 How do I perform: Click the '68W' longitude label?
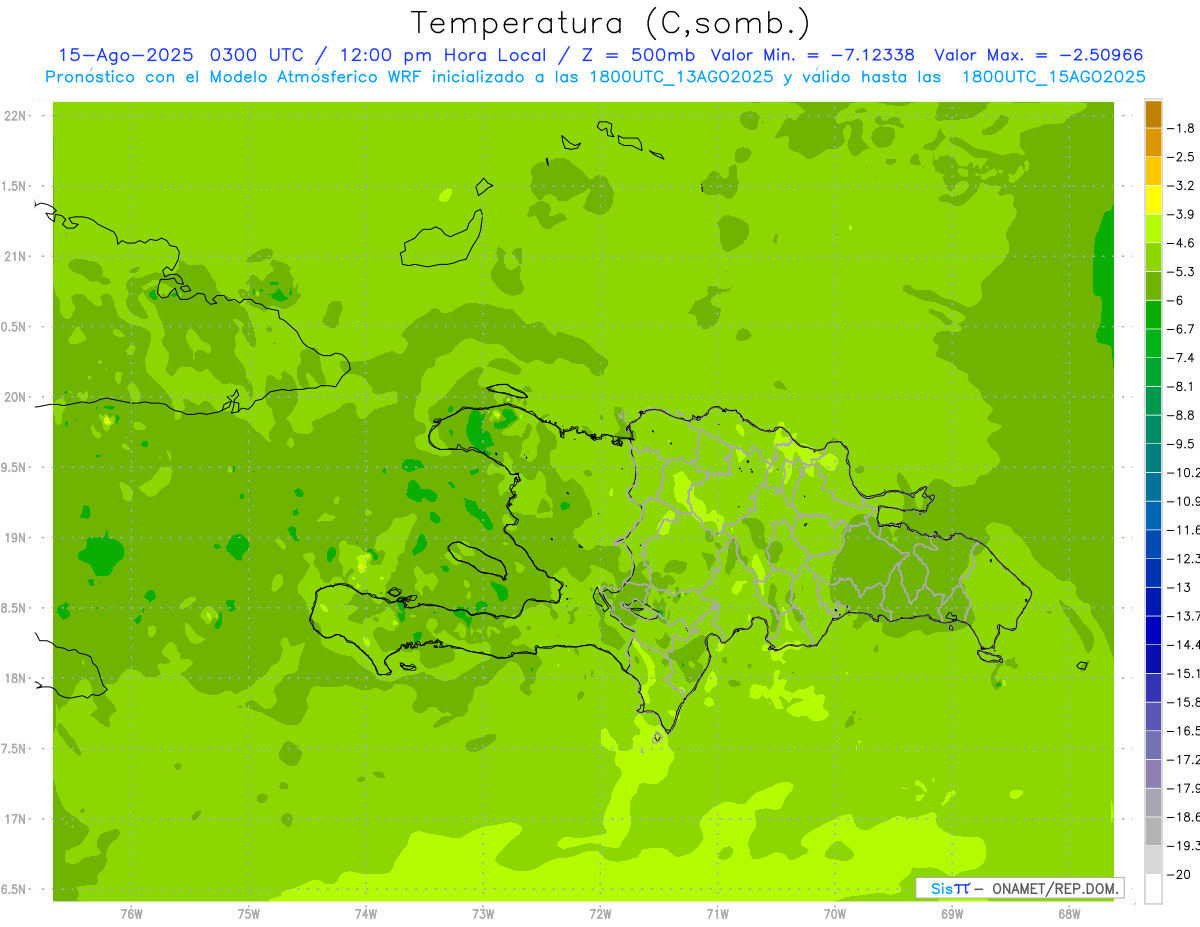tap(1069, 914)
